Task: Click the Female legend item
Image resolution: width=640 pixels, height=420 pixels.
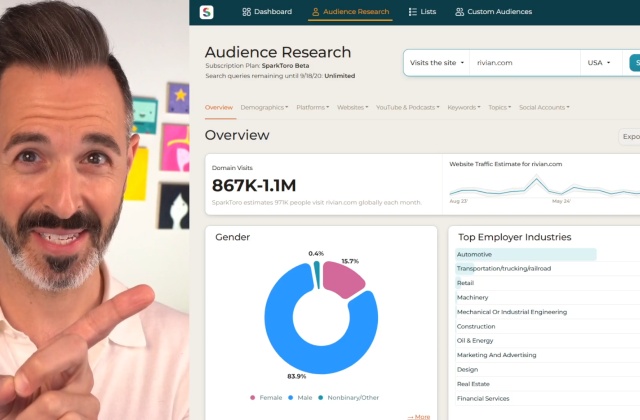Action: click(266, 398)
